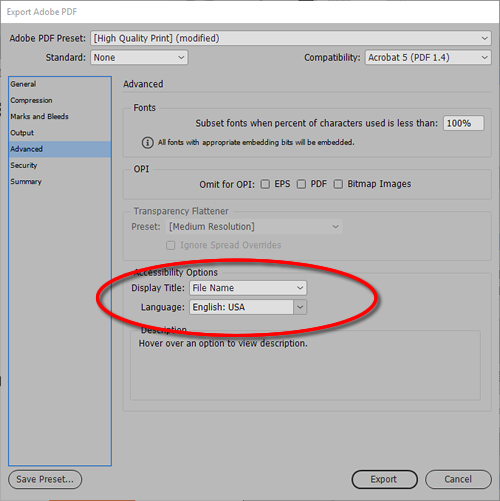
Task: Toggle Ignore Spread Overrides checkbox
Action: click(x=171, y=245)
